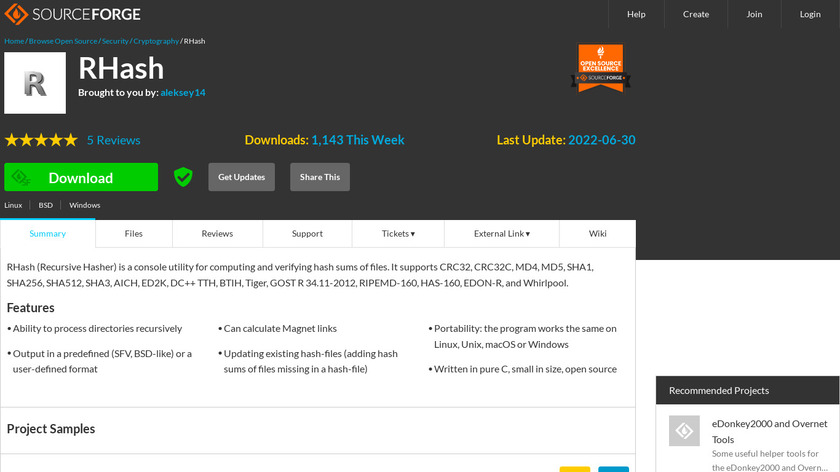Click the 2022-06-30 last update date
Image resolution: width=840 pixels, height=472 pixels.
click(x=602, y=140)
